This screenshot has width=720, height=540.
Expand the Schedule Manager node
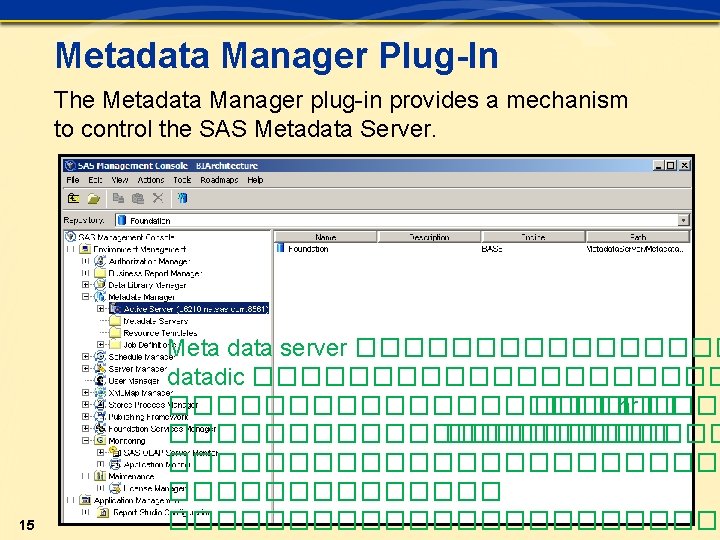point(85,356)
